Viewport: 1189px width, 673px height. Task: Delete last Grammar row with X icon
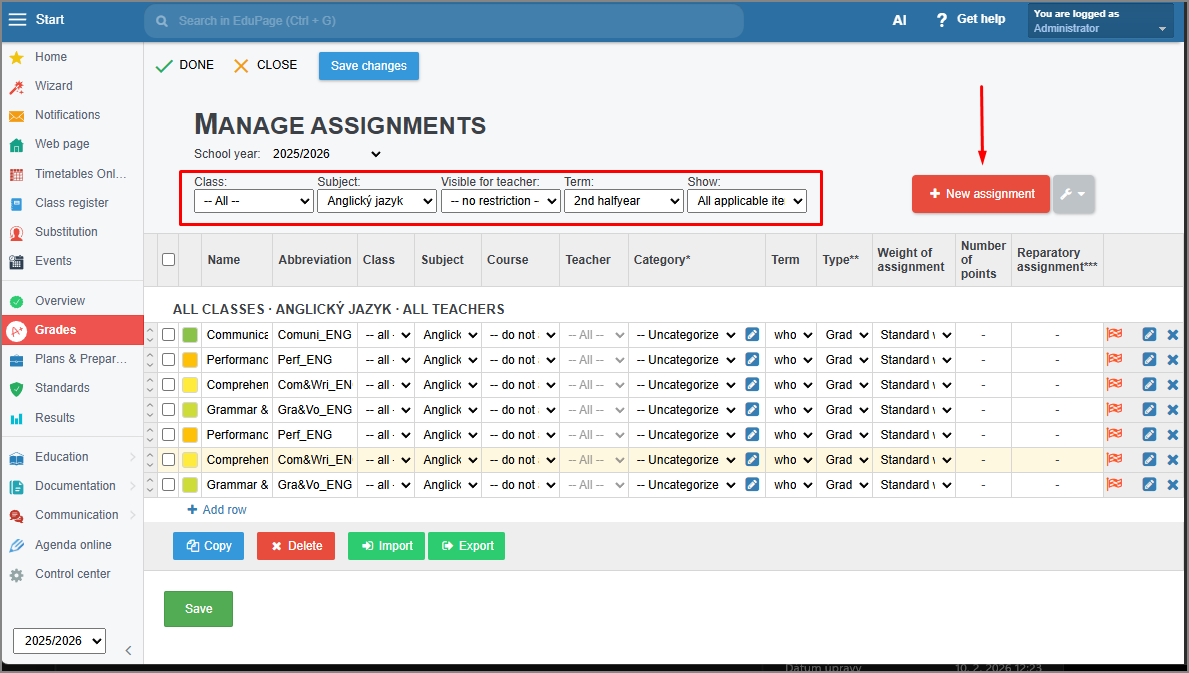[1173, 485]
